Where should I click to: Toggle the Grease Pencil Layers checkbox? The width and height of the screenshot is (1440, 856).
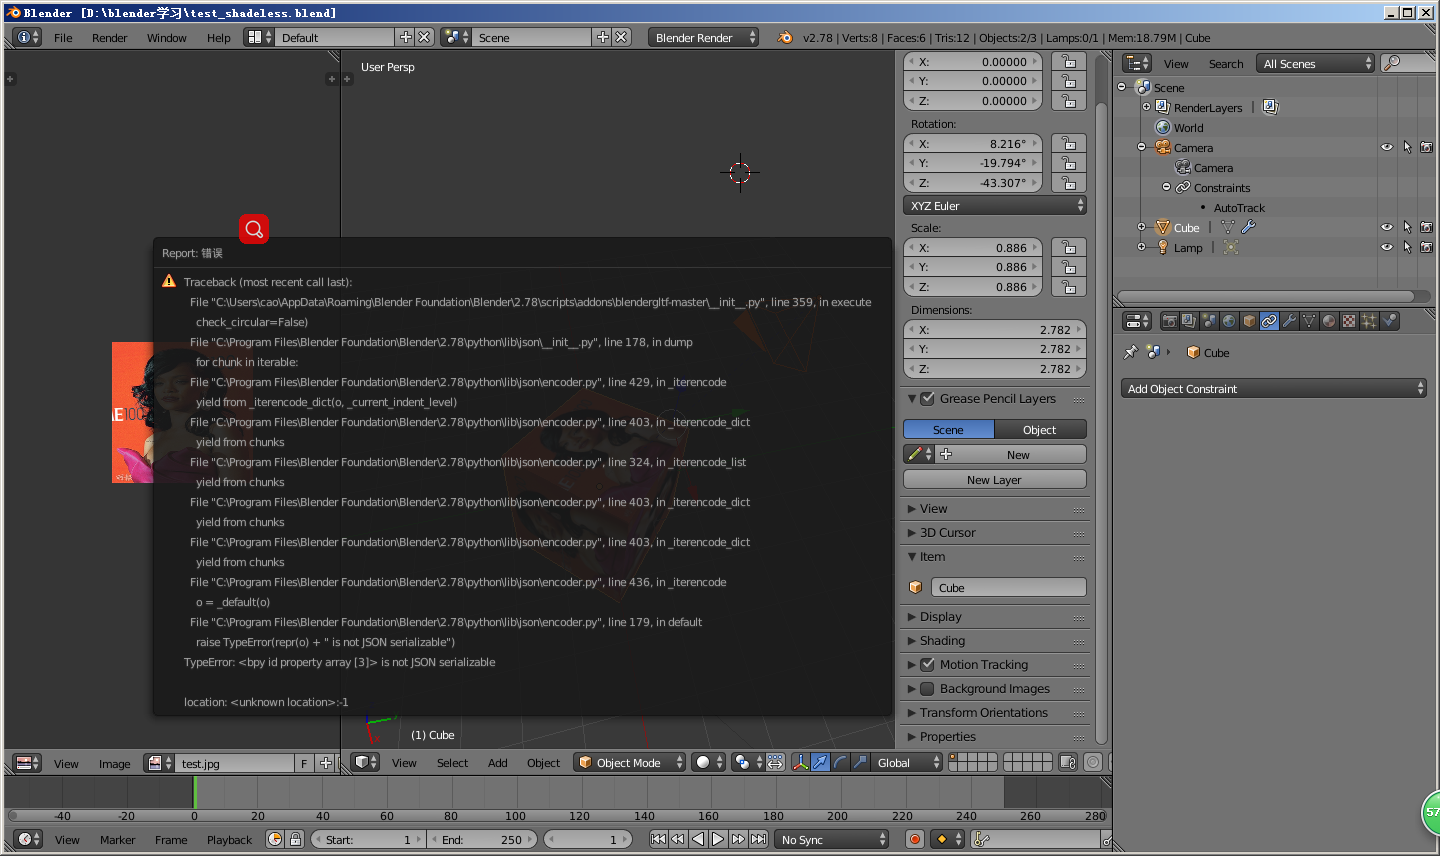[927, 398]
